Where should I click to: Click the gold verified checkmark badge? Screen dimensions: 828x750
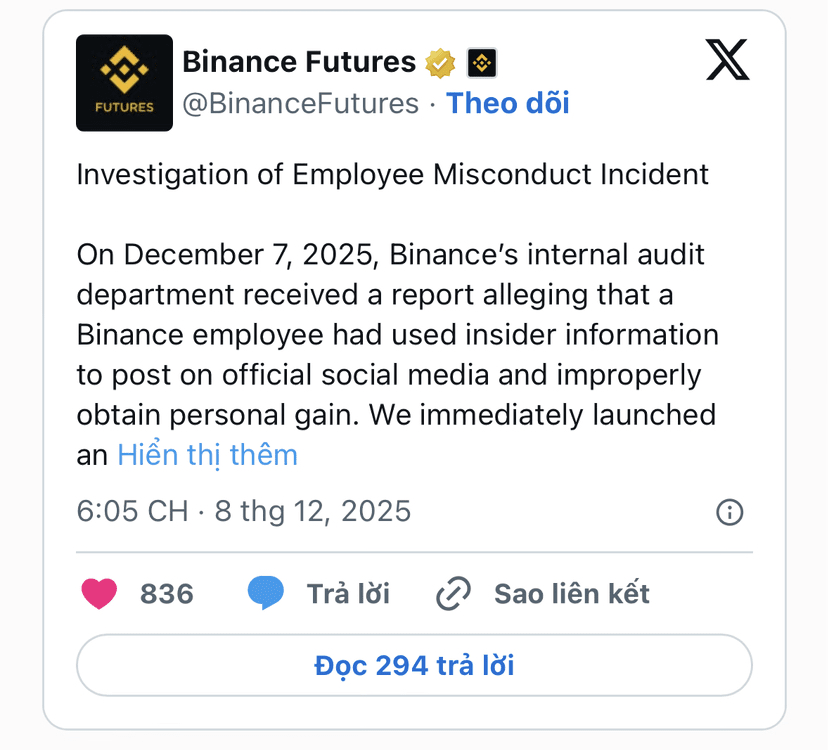(x=440, y=63)
